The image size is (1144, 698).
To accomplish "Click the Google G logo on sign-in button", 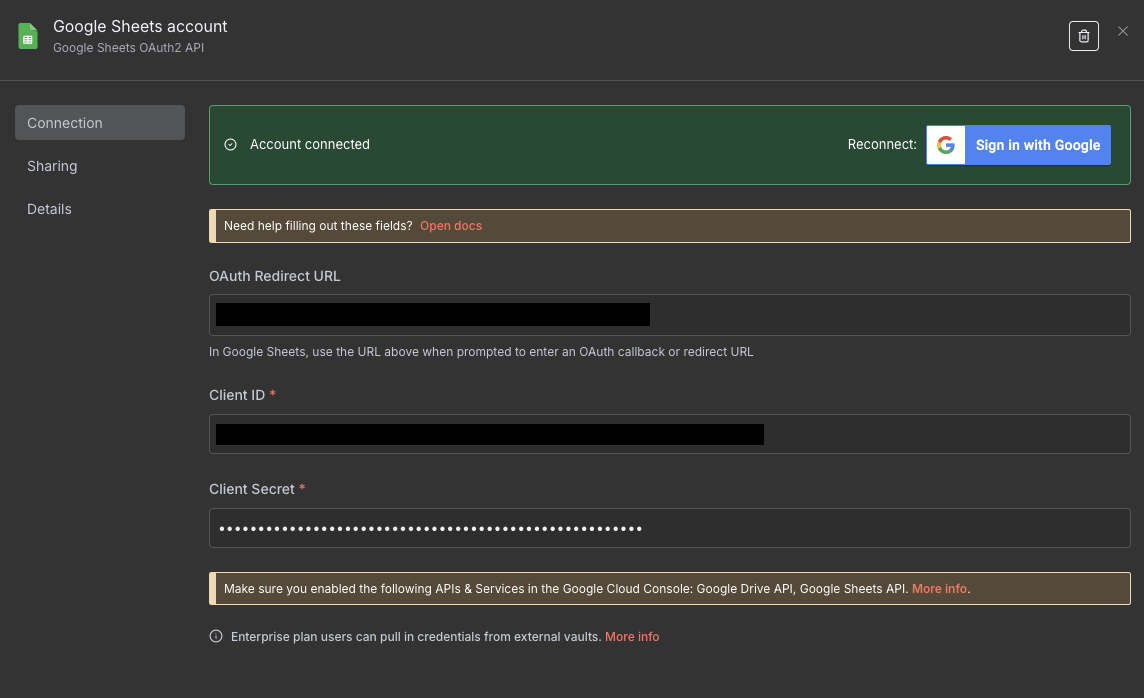I will coord(945,144).
